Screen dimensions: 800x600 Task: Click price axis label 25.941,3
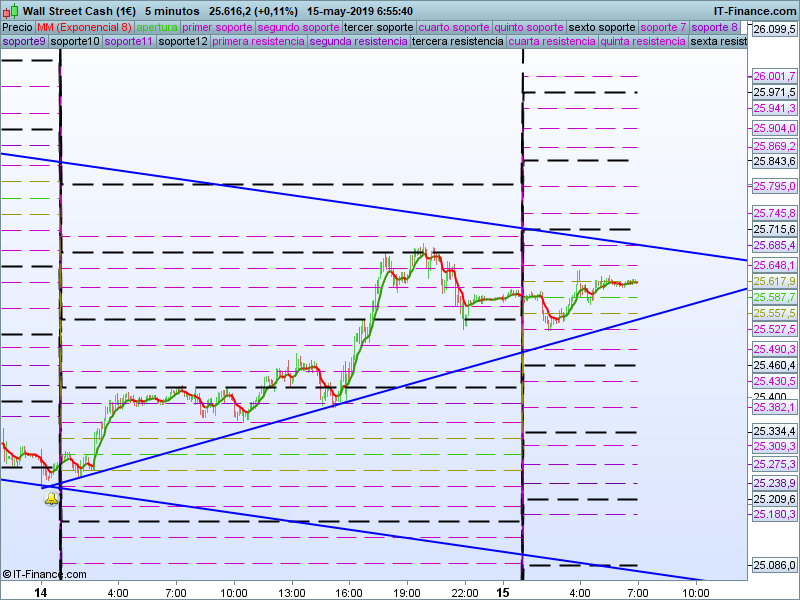[774, 108]
